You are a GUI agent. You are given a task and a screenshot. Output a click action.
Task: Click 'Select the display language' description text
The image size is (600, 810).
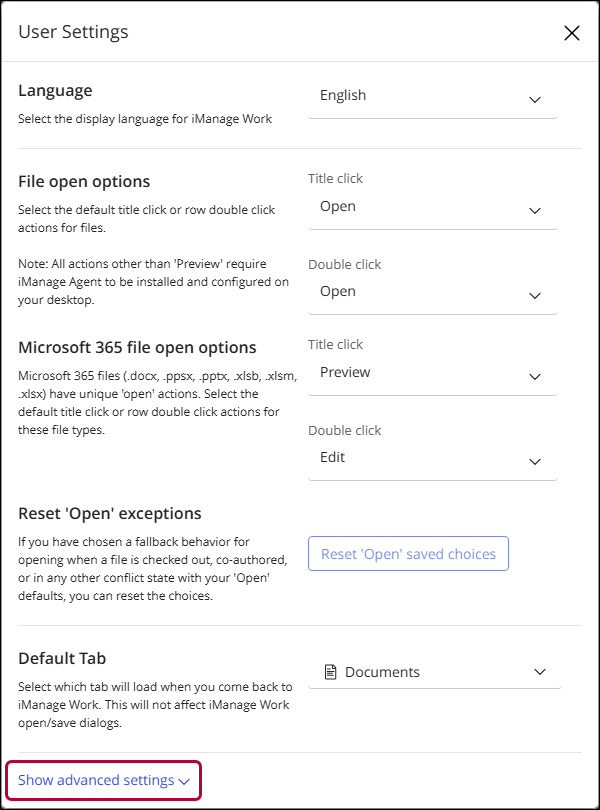pos(145,119)
